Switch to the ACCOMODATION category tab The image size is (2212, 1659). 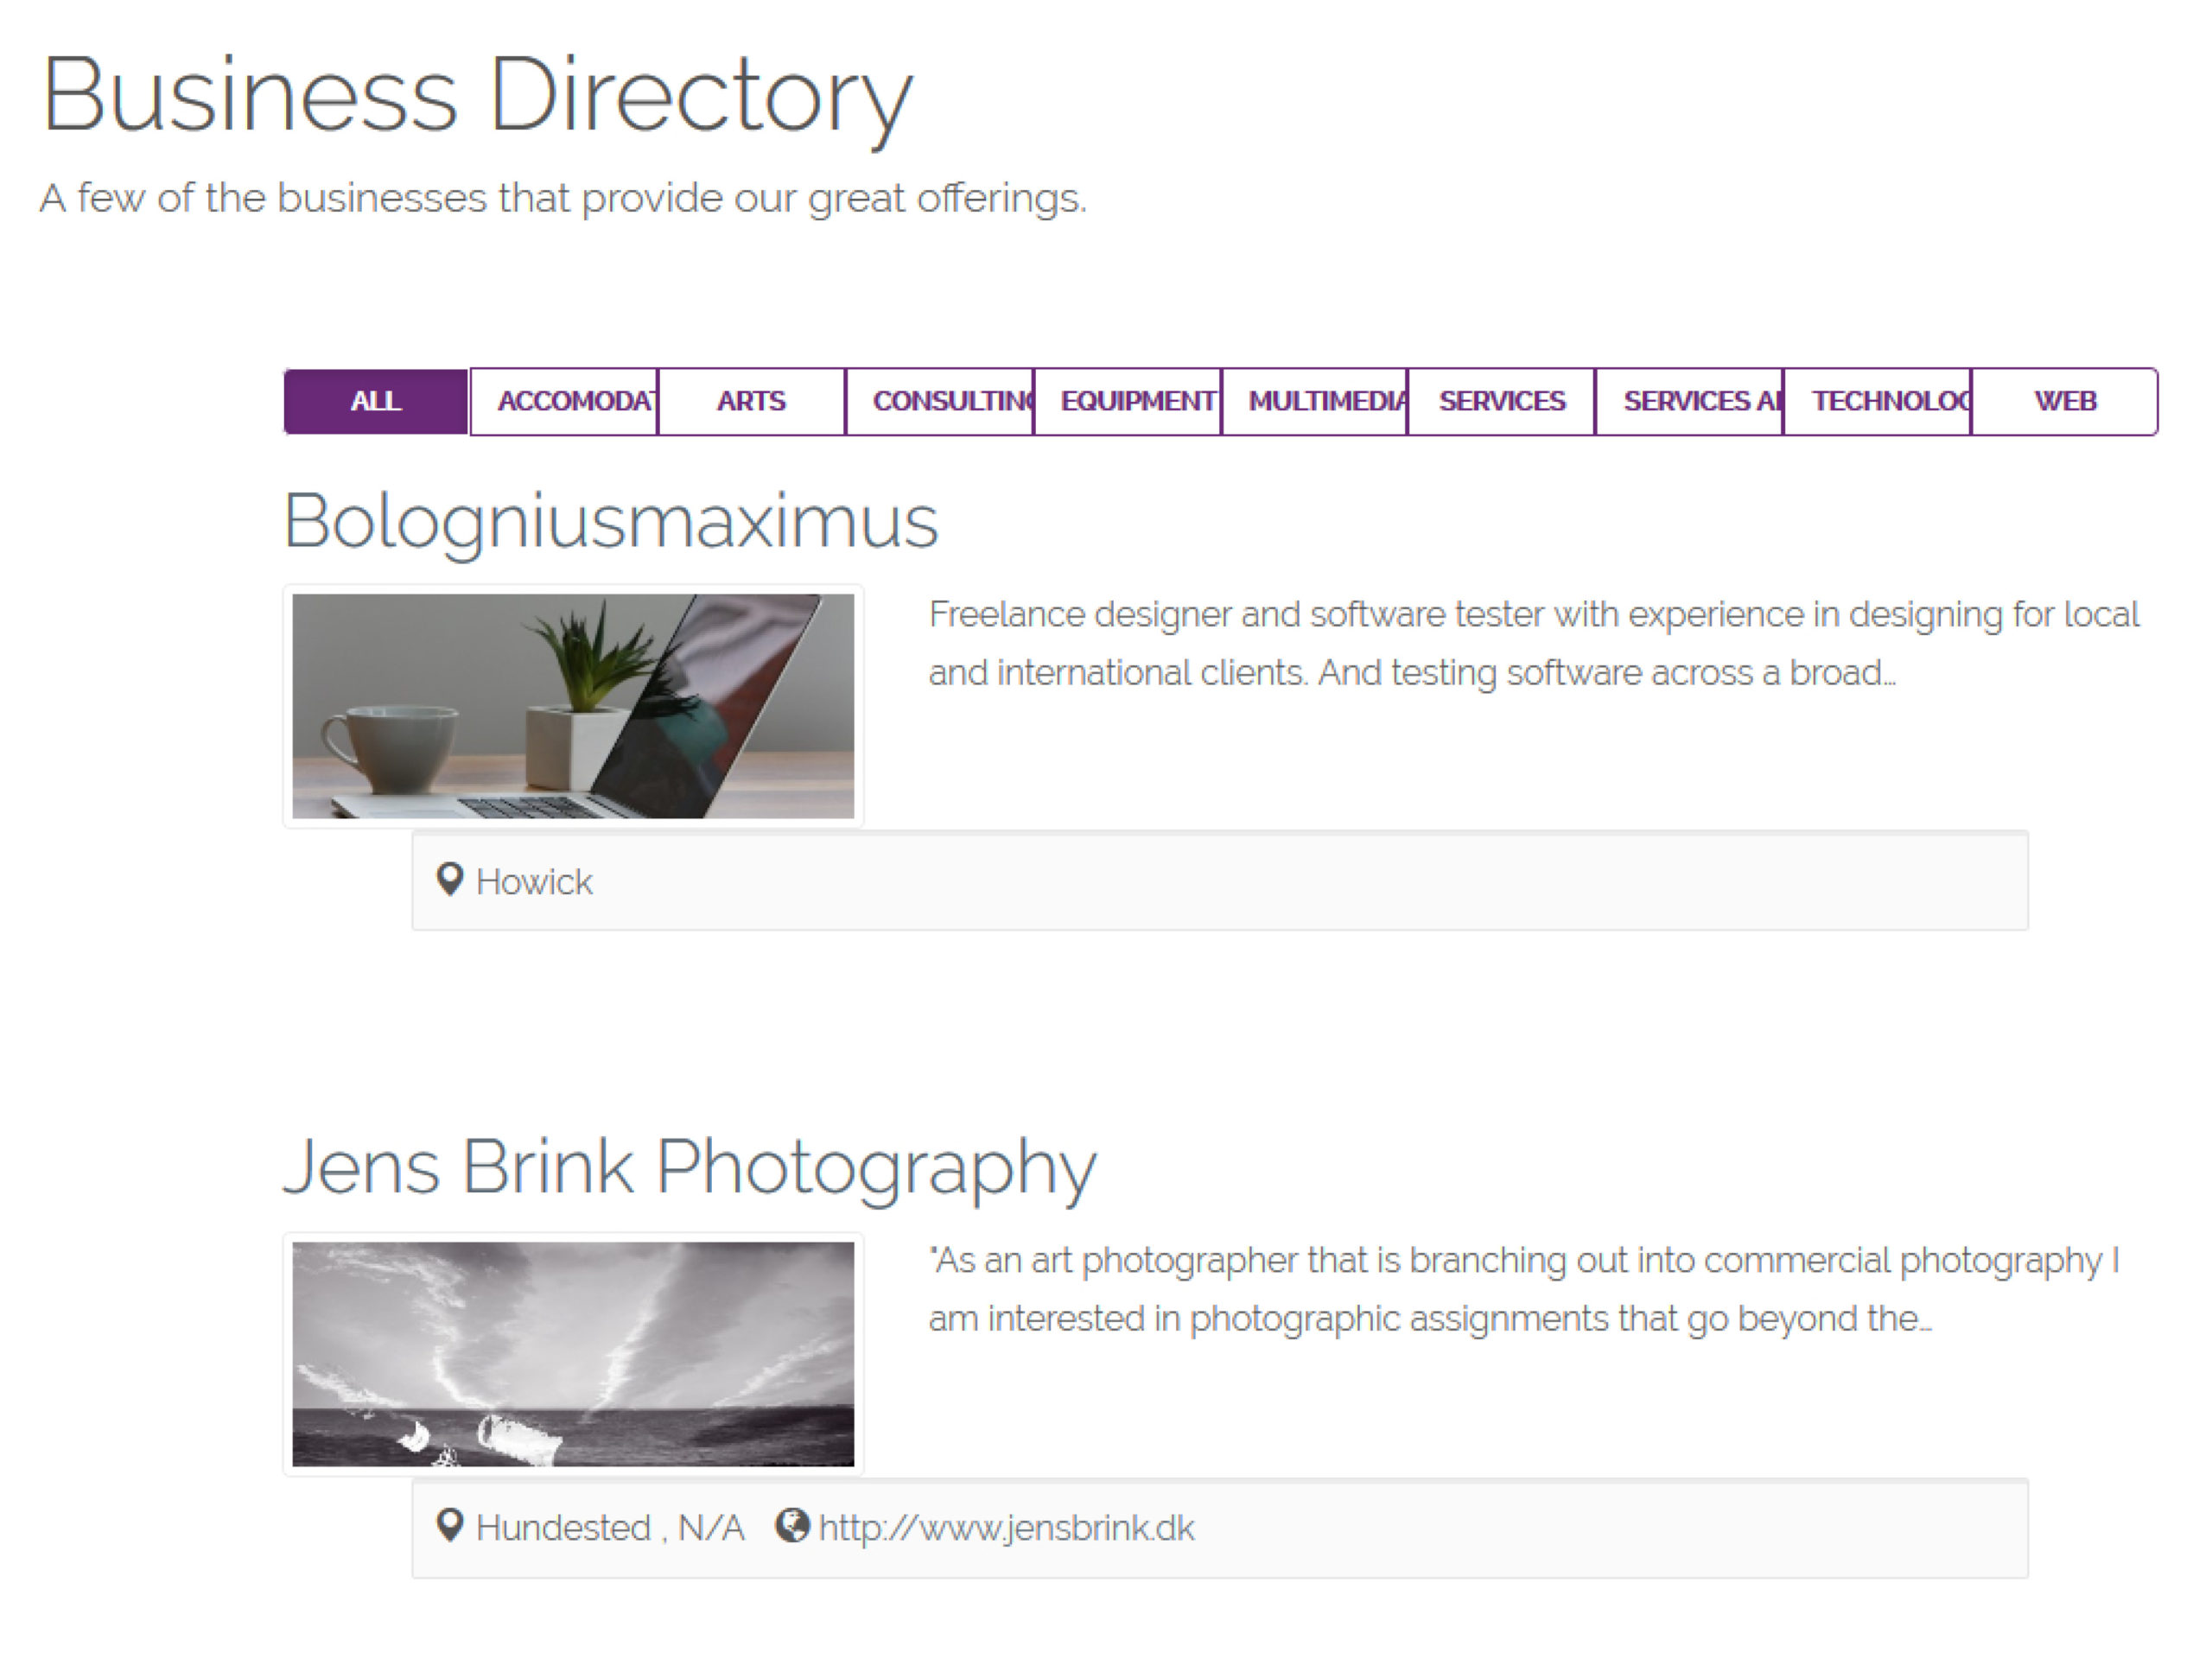564,401
